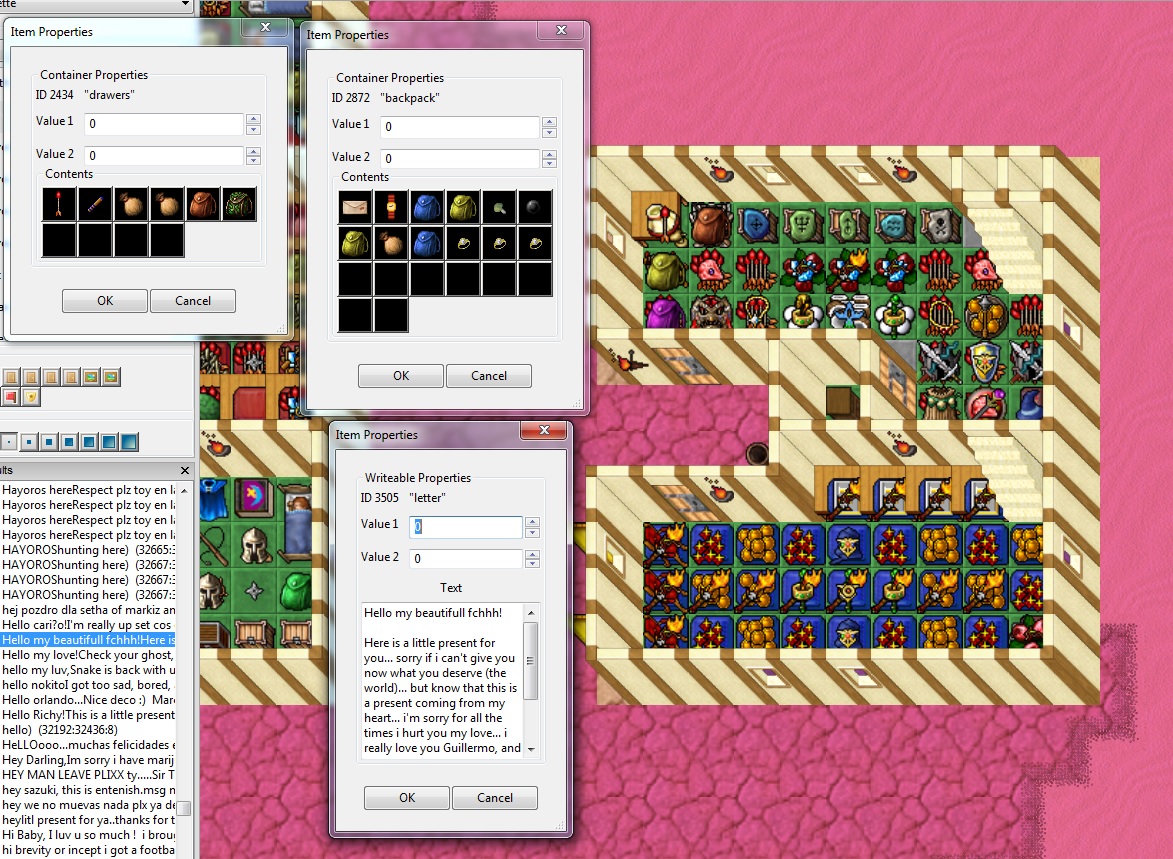Click the results list scrollbar thumb
Viewport: 1173px width, 859px height.
183,808
